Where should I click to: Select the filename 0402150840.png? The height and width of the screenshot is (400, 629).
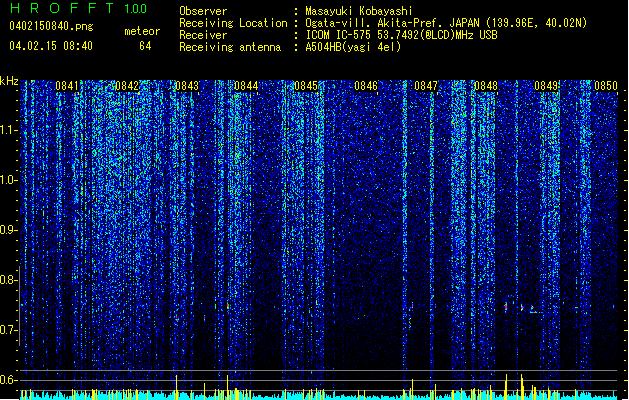pyautogui.click(x=51, y=26)
